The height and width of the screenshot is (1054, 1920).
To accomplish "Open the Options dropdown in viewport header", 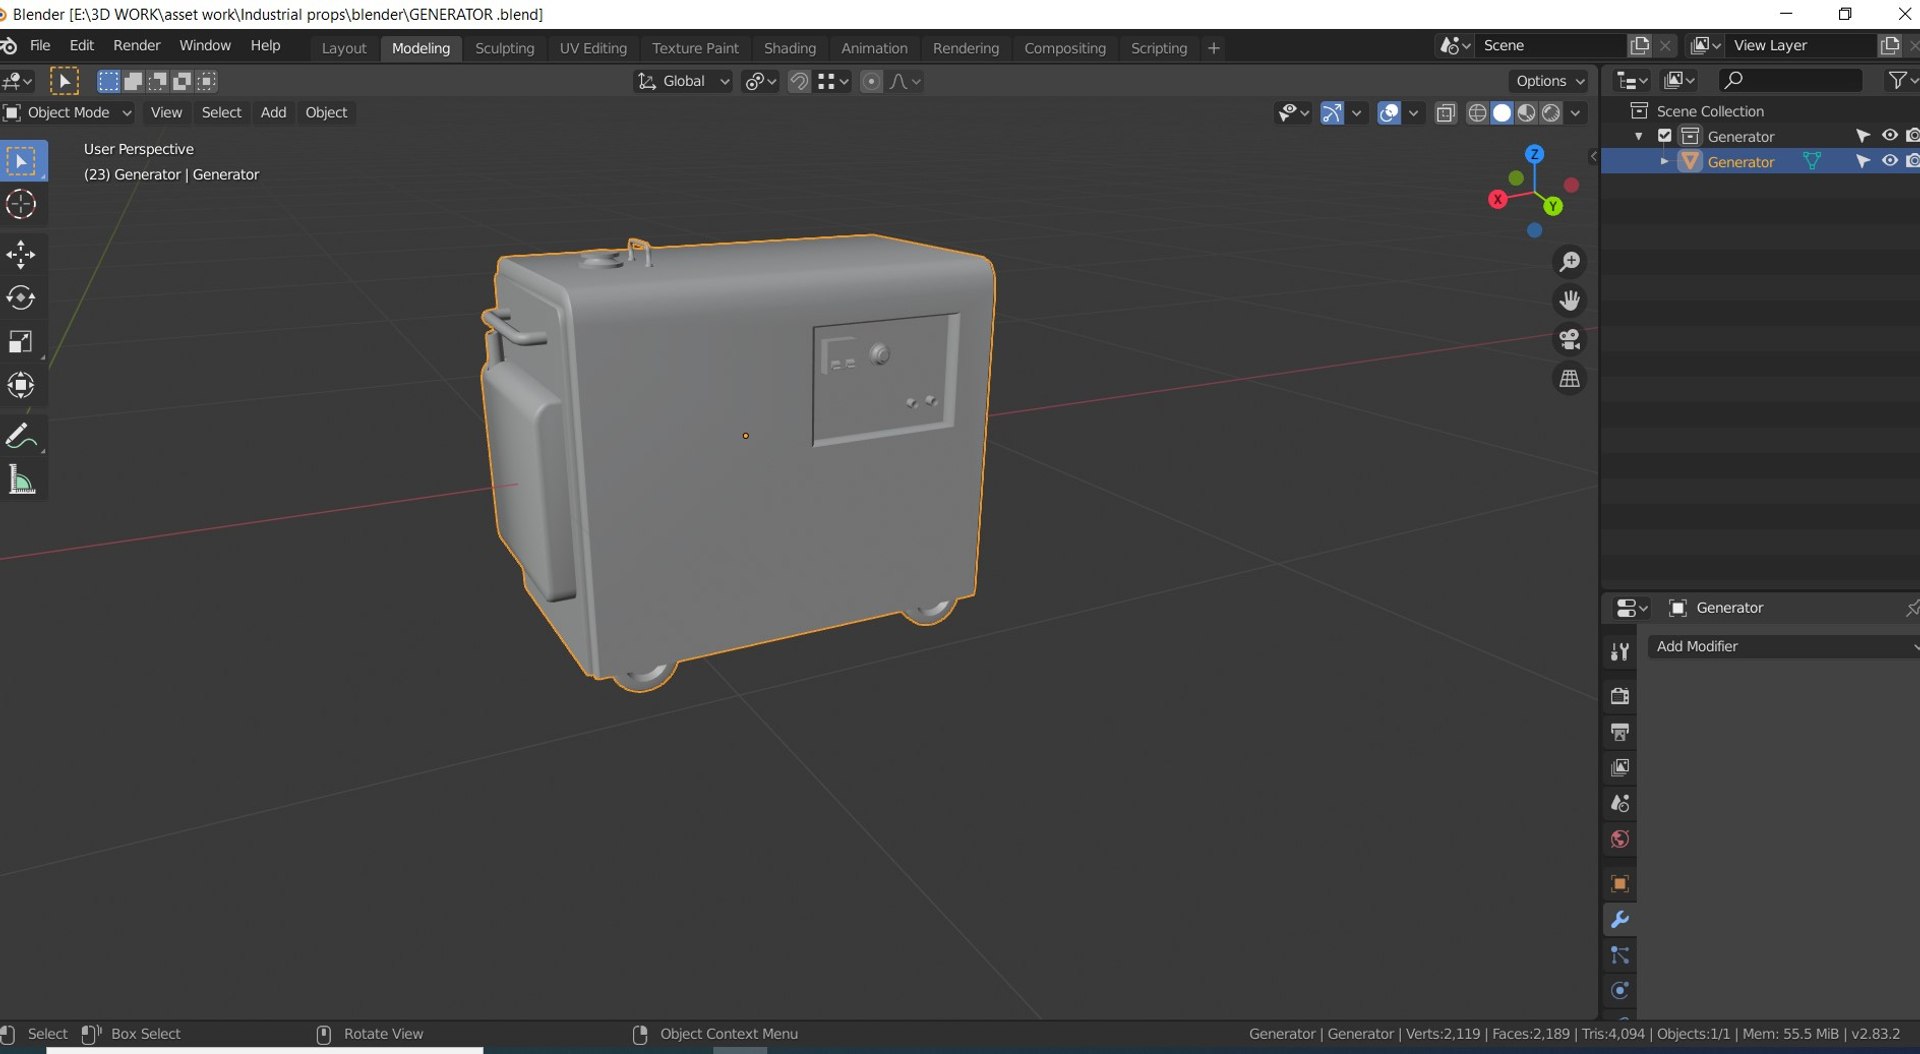I will 1549,82.
